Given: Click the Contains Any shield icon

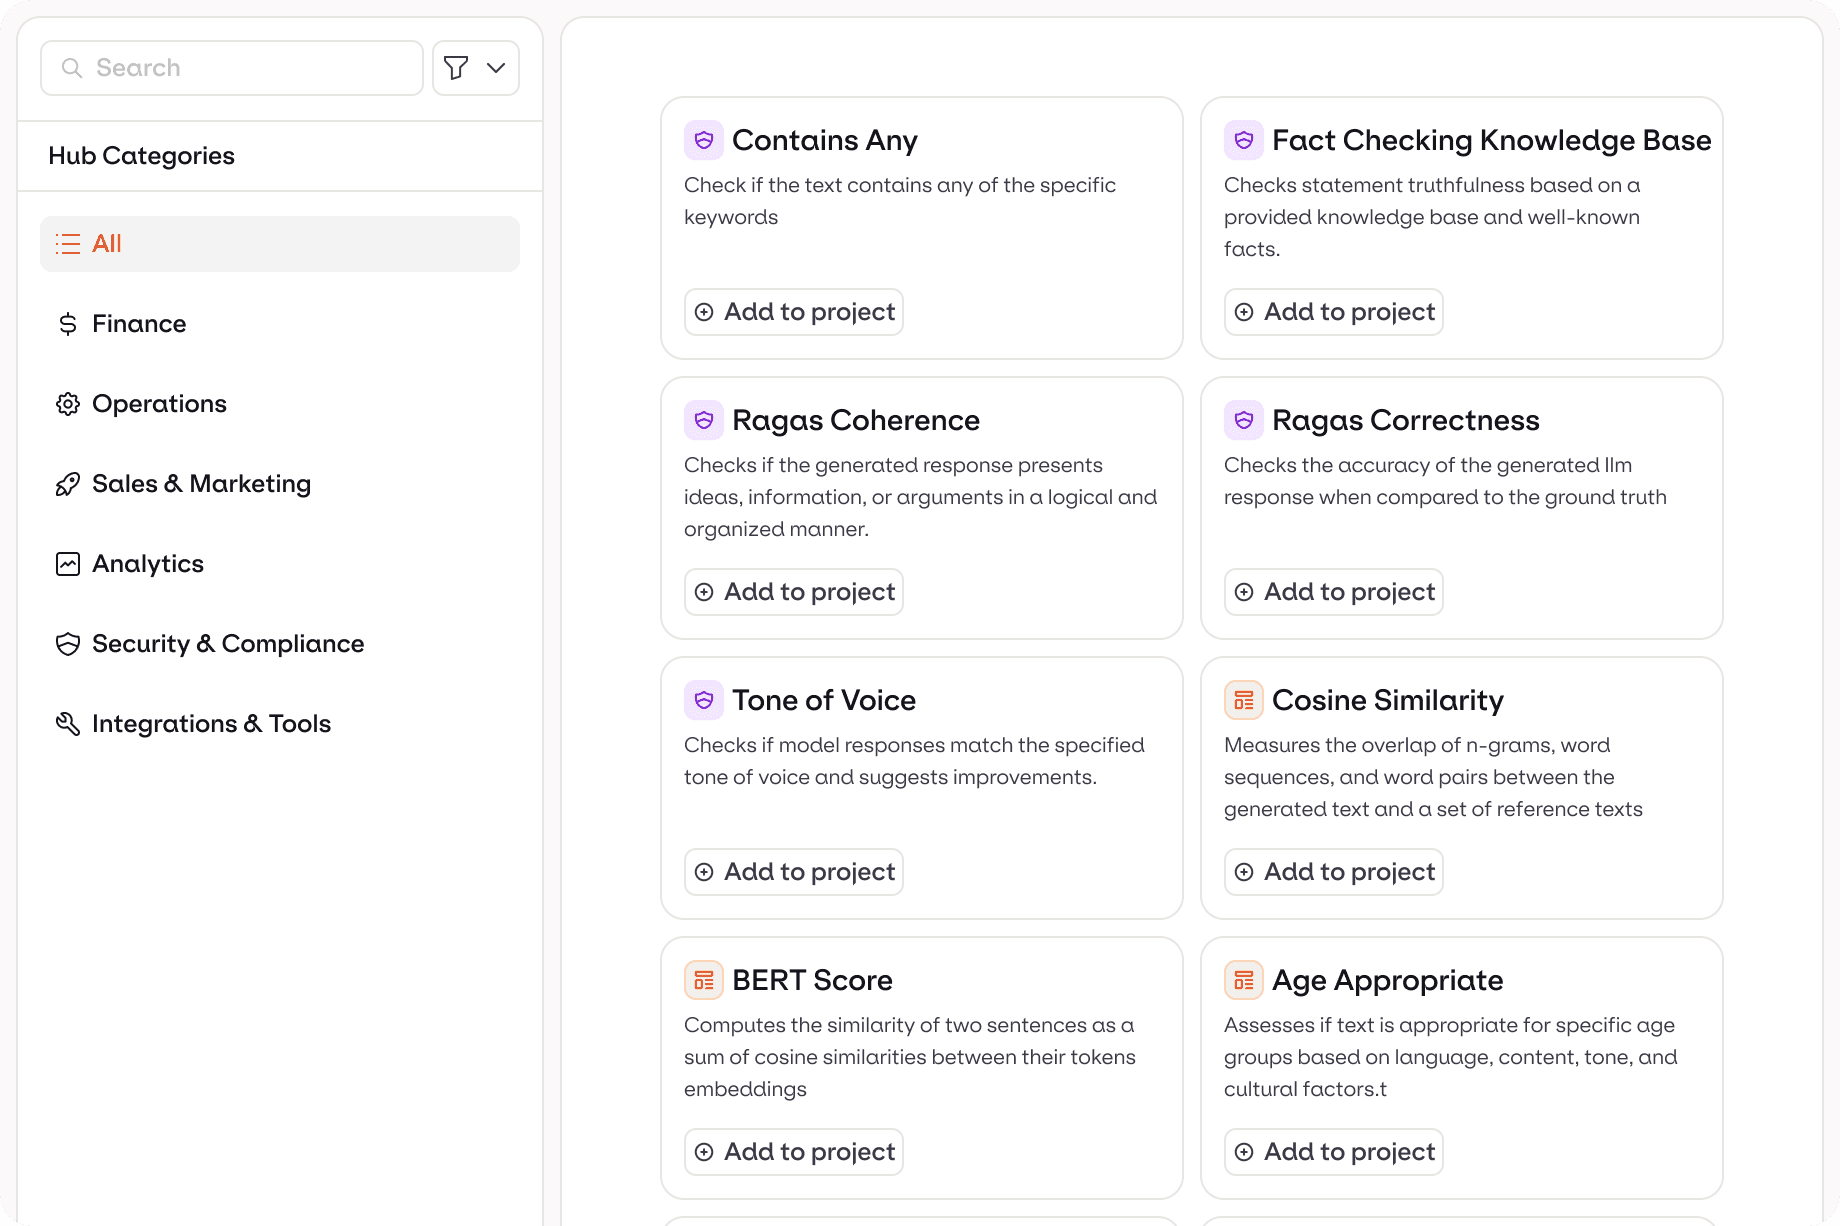Looking at the screenshot, I should [x=704, y=140].
